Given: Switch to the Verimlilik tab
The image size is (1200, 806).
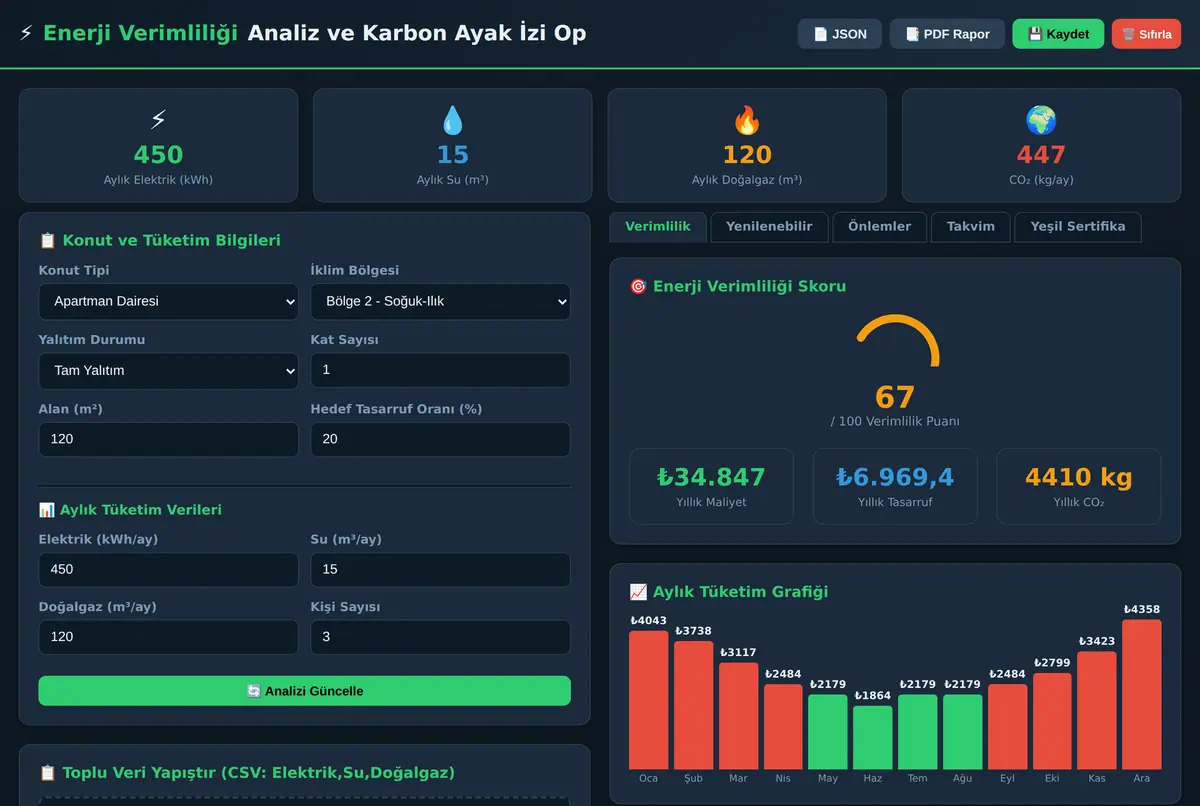Looking at the screenshot, I should (658, 227).
